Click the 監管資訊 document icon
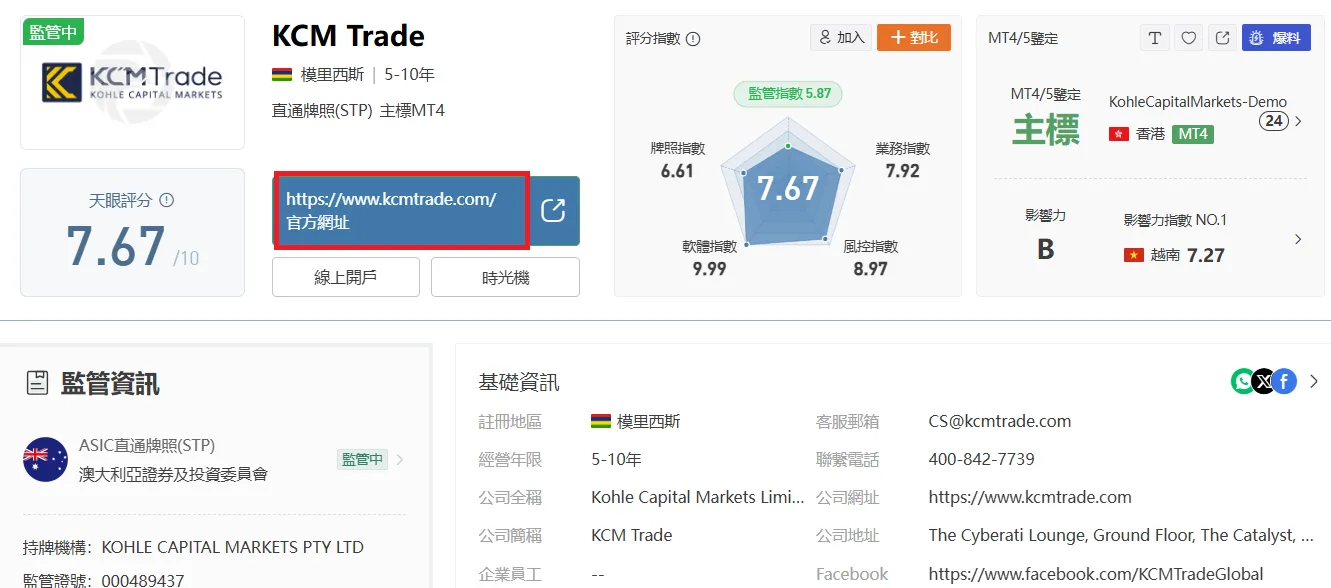Viewport: 1331px width, 588px height. coord(37,383)
